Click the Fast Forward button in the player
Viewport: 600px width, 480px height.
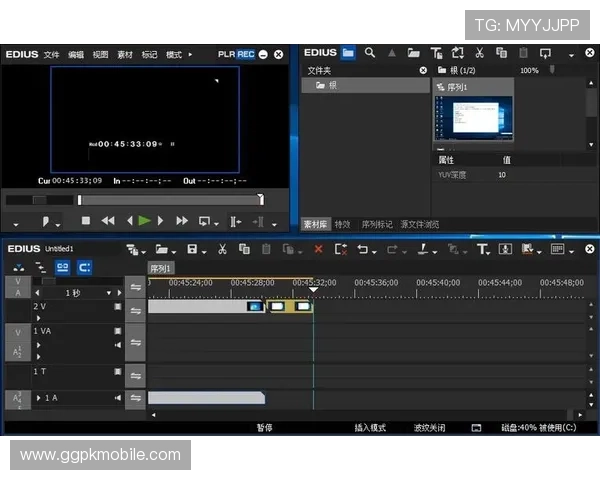click(x=182, y=220)
